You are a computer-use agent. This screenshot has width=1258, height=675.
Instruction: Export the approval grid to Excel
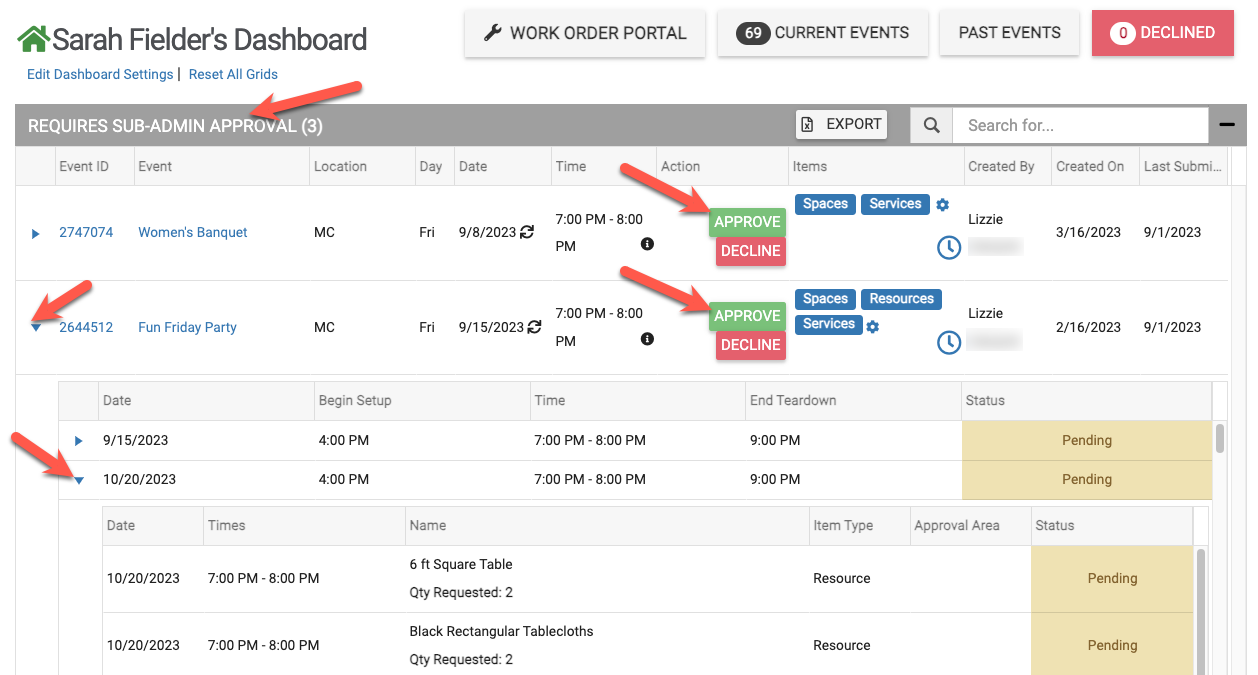click(x=841, y=125)
